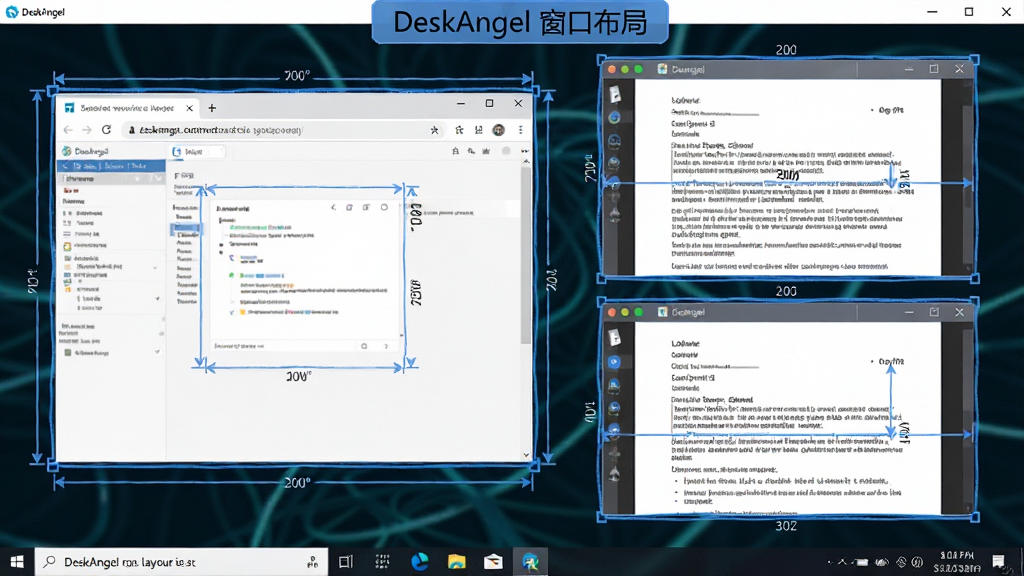Open the browser profile avatar
Image resolution: width=1024 pixels, height=576 pixels.
tap(498, 130)
